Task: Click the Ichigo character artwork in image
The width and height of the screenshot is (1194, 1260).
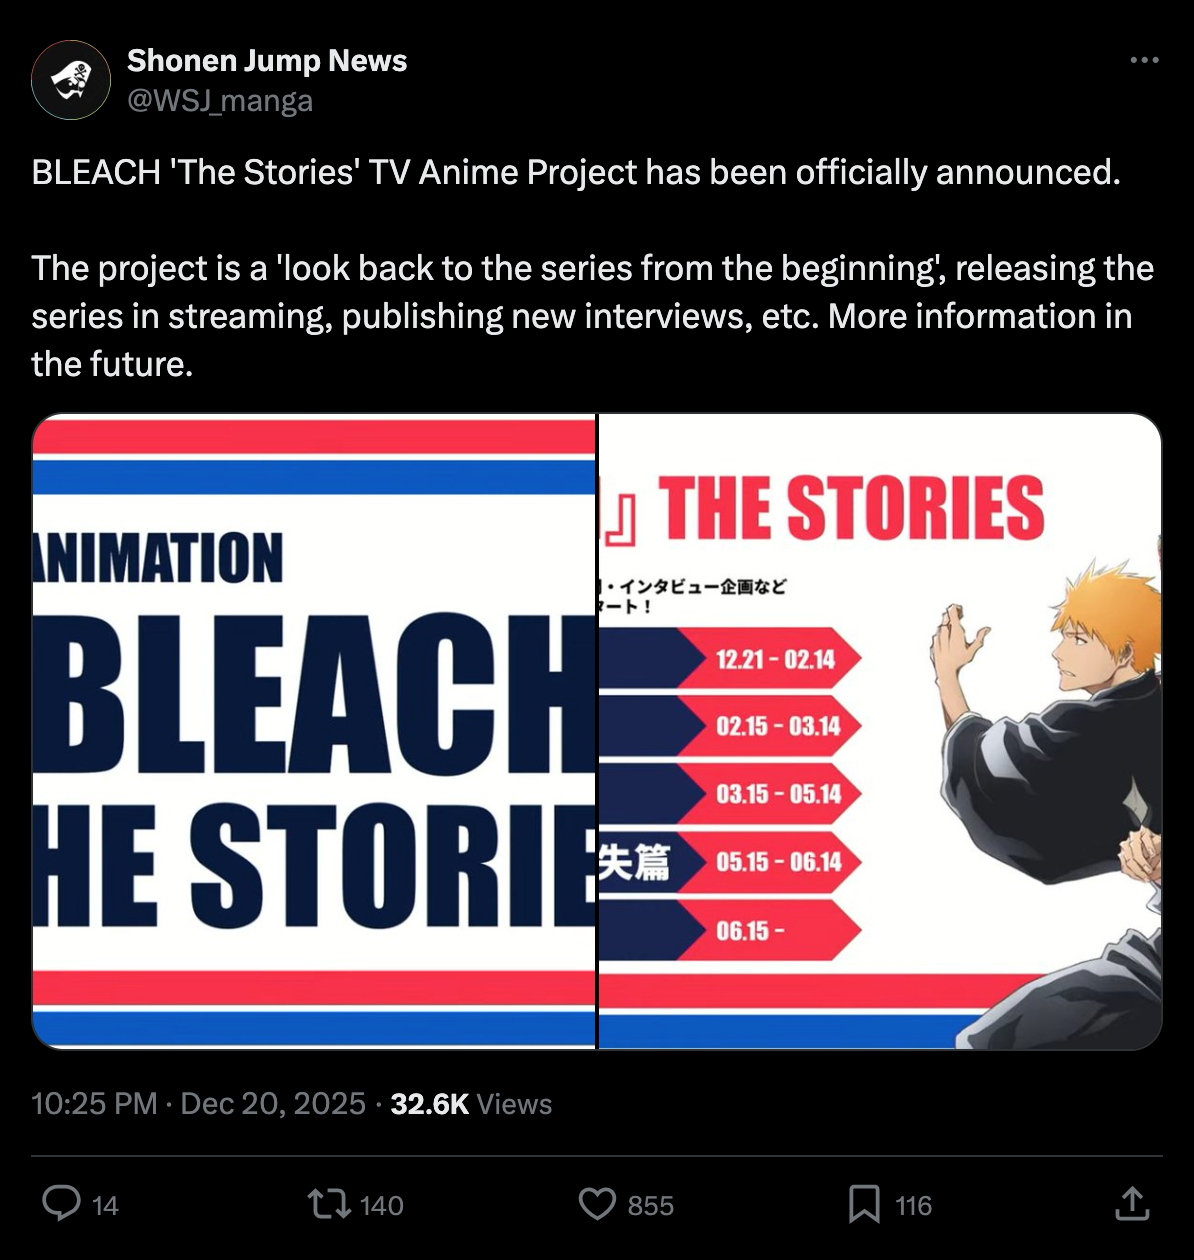Action: point(1047,800)
